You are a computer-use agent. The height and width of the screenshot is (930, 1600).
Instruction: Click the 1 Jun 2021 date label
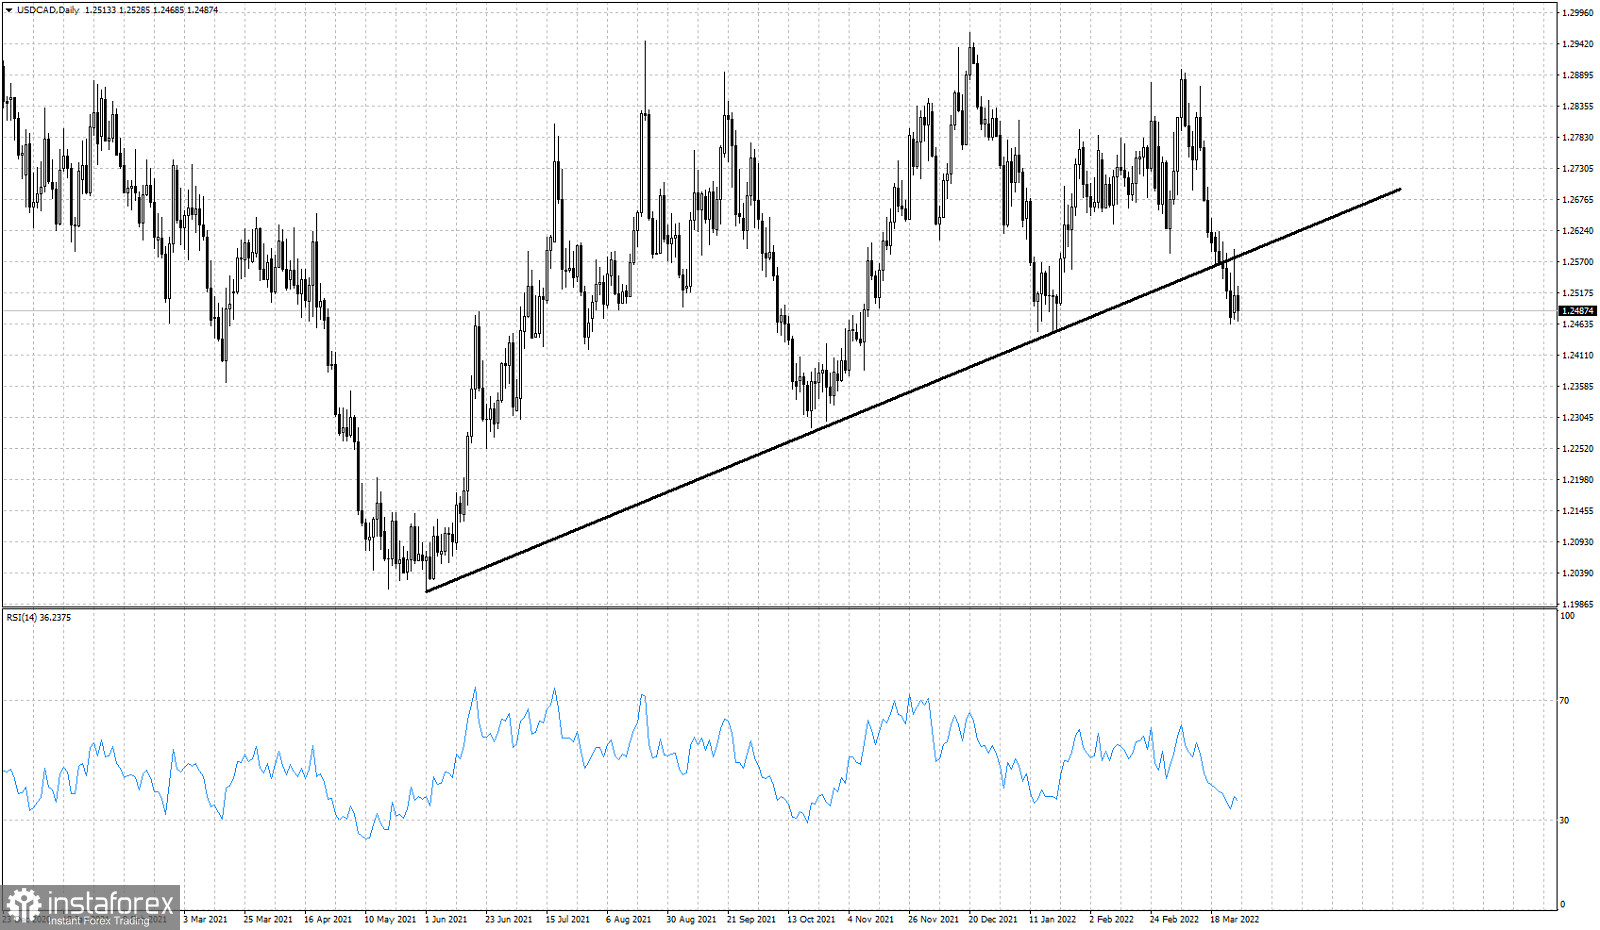pos(446,919)
